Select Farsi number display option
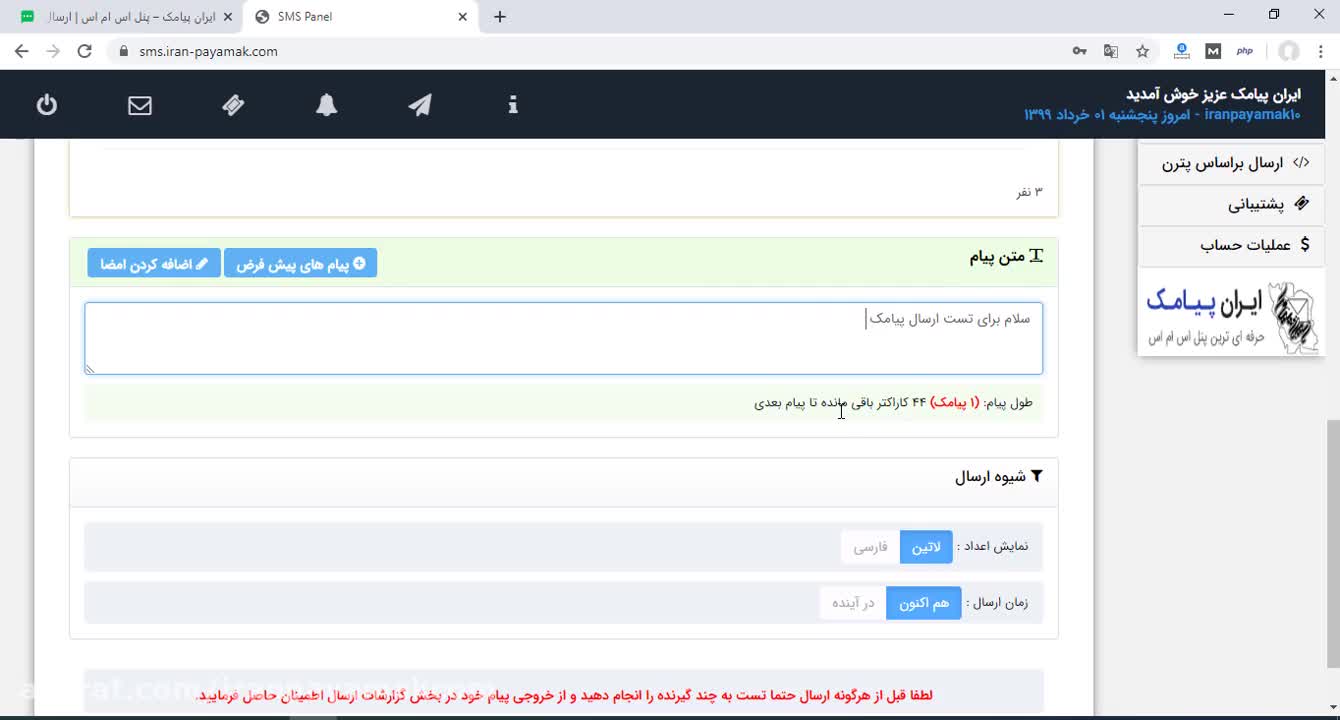The height and width of the screenshot is (720, 1340). [x=870, y=547]
